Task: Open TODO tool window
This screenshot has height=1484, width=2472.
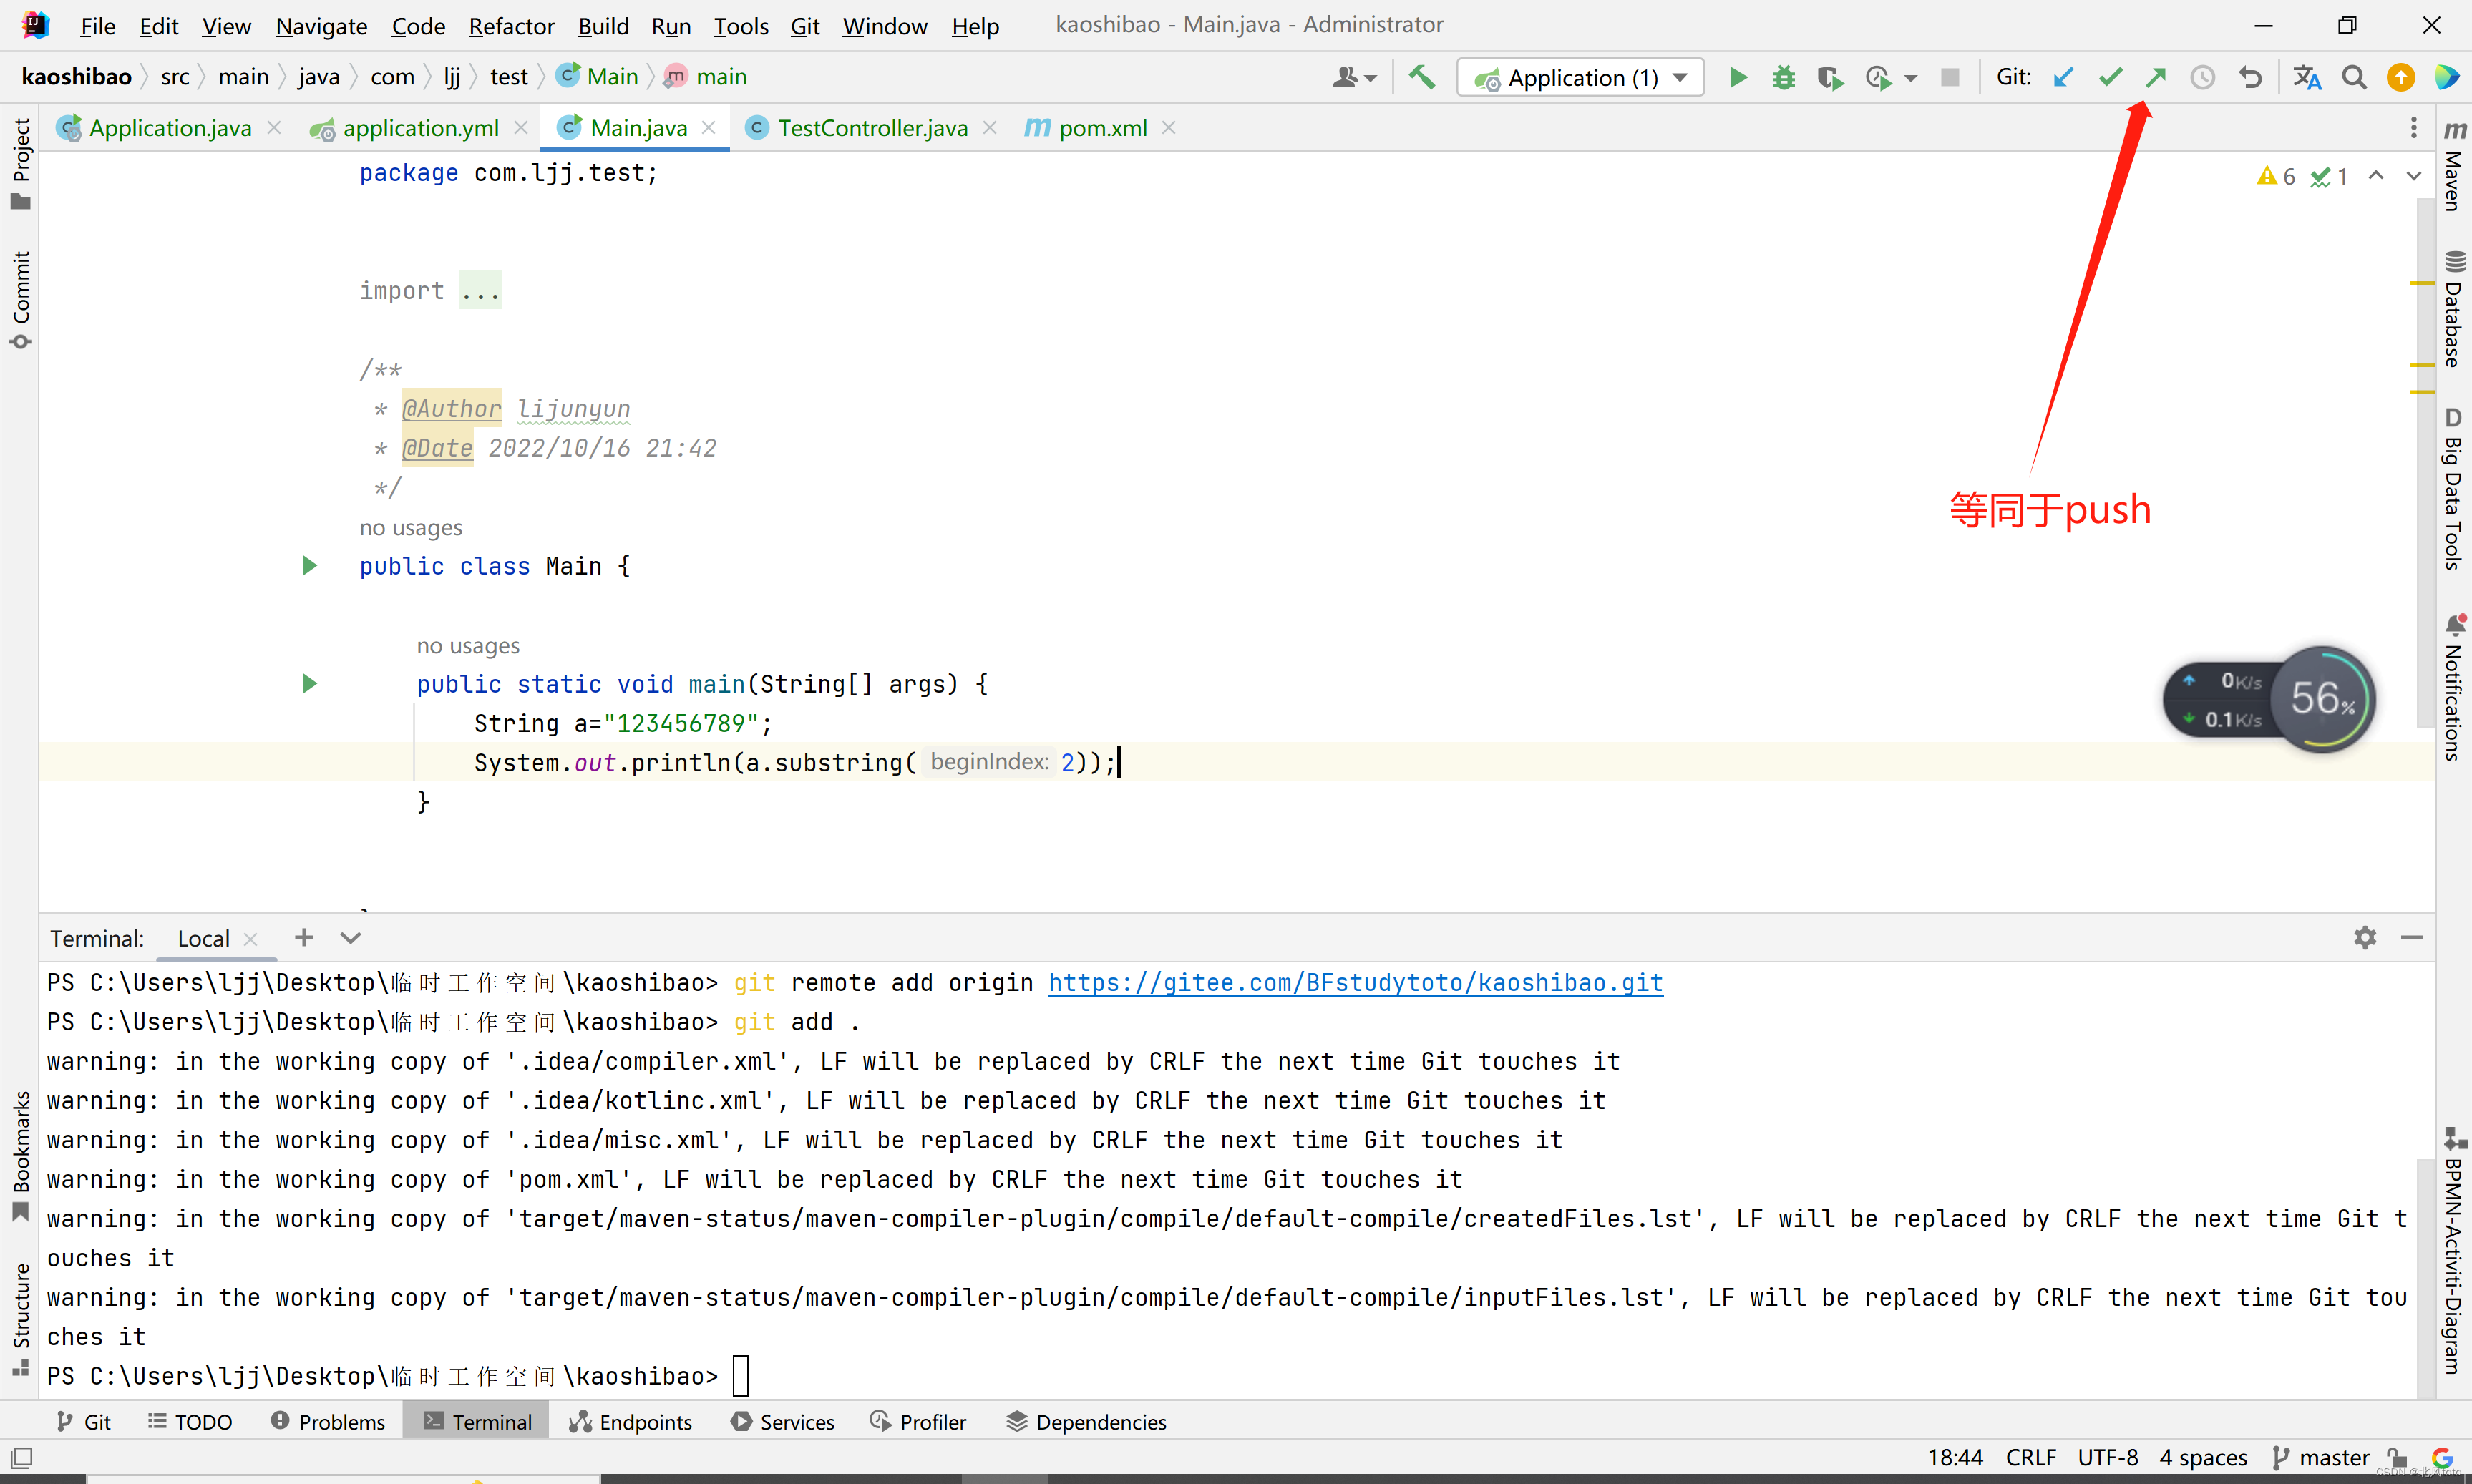Action: 190,1421
